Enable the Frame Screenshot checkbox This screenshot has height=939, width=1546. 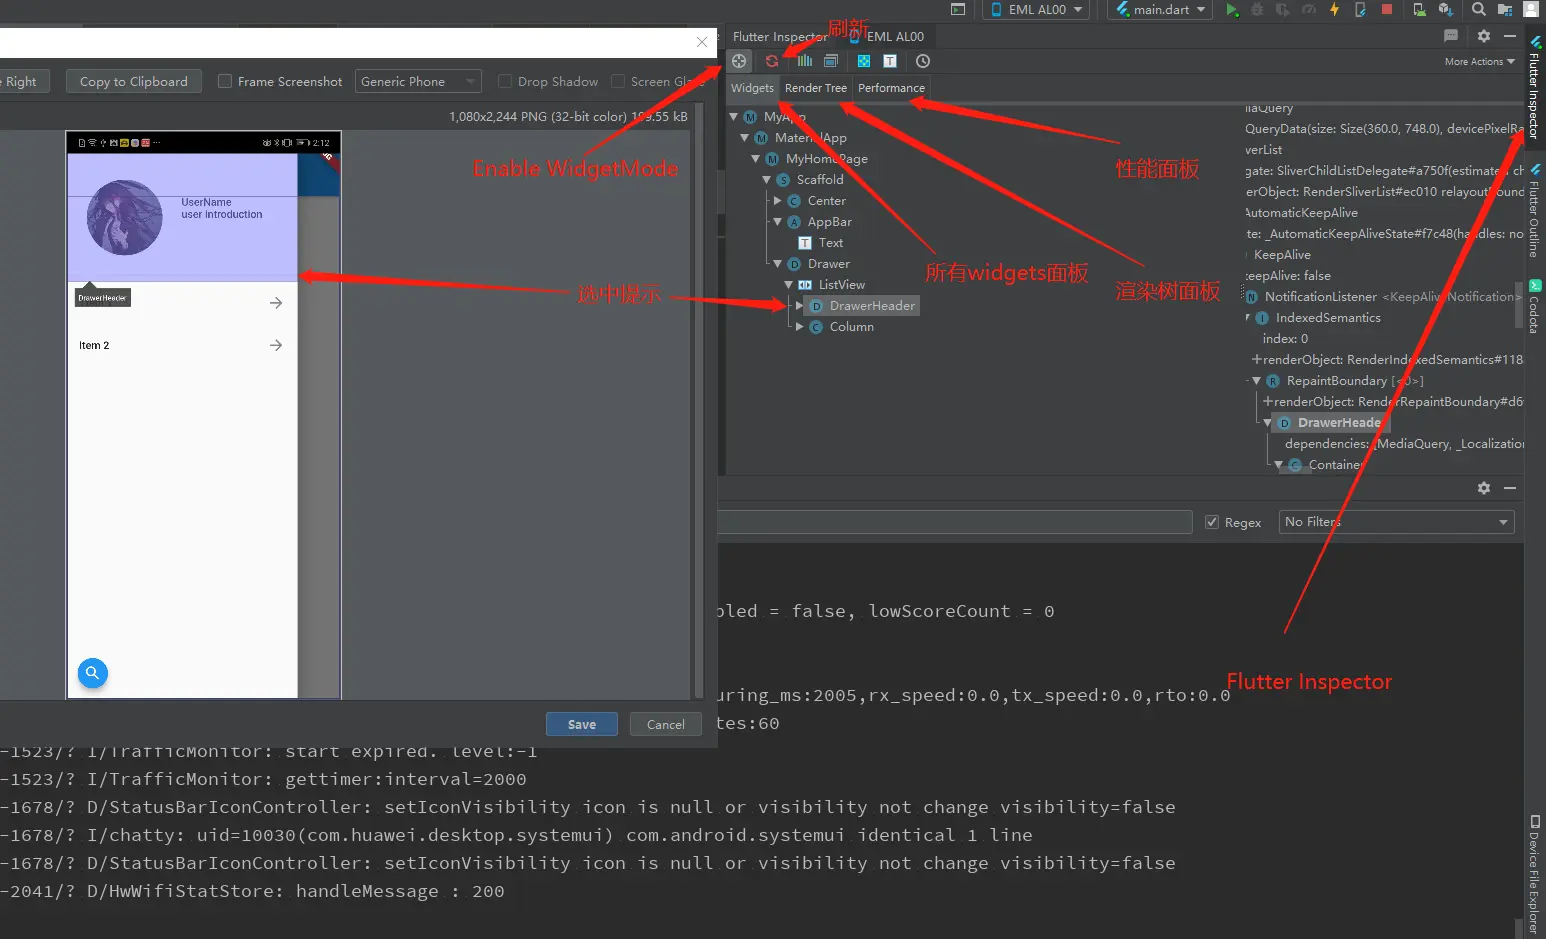[x=225, y=82]
